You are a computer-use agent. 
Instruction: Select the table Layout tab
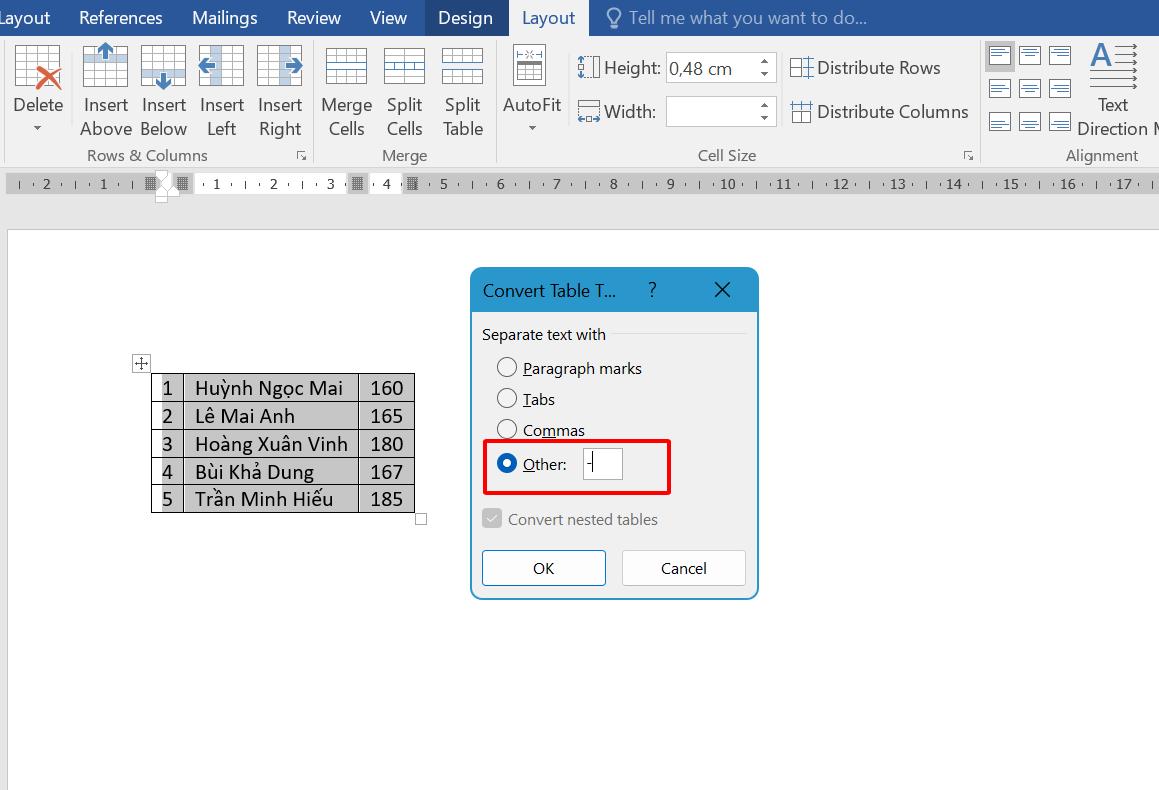click(548, 18)
